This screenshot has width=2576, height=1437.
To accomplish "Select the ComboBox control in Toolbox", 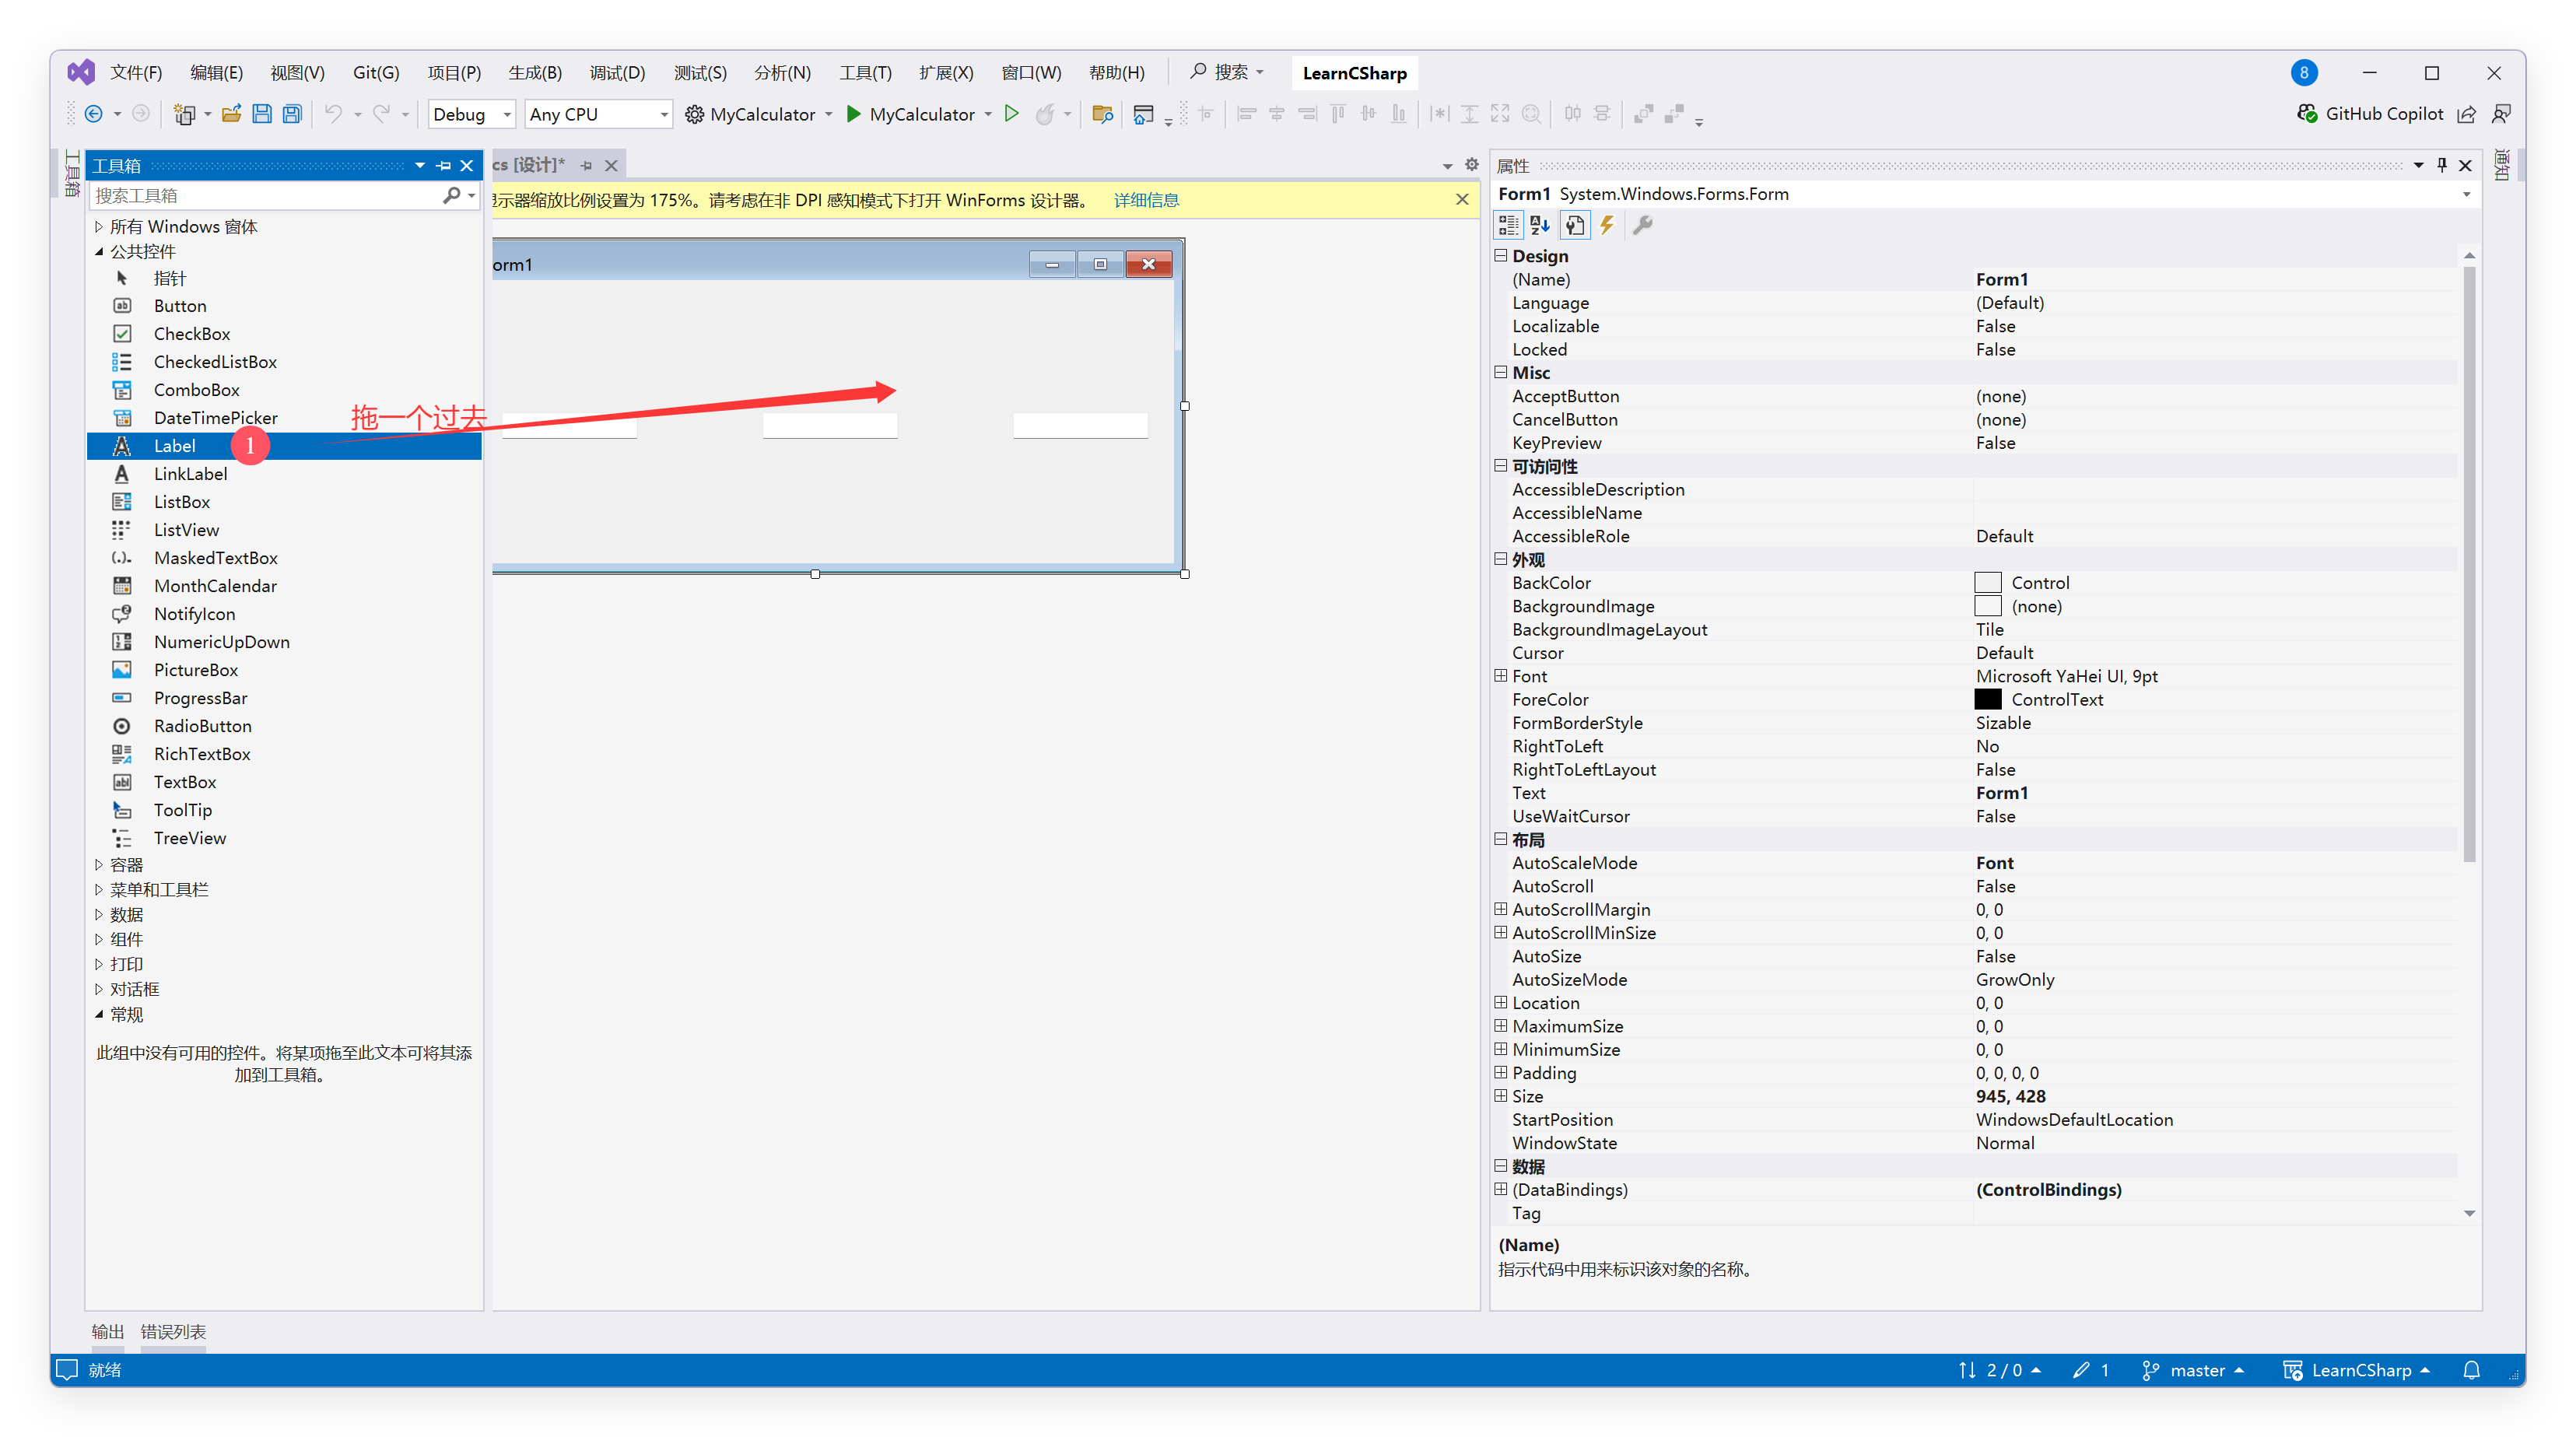I will (284, 389).
